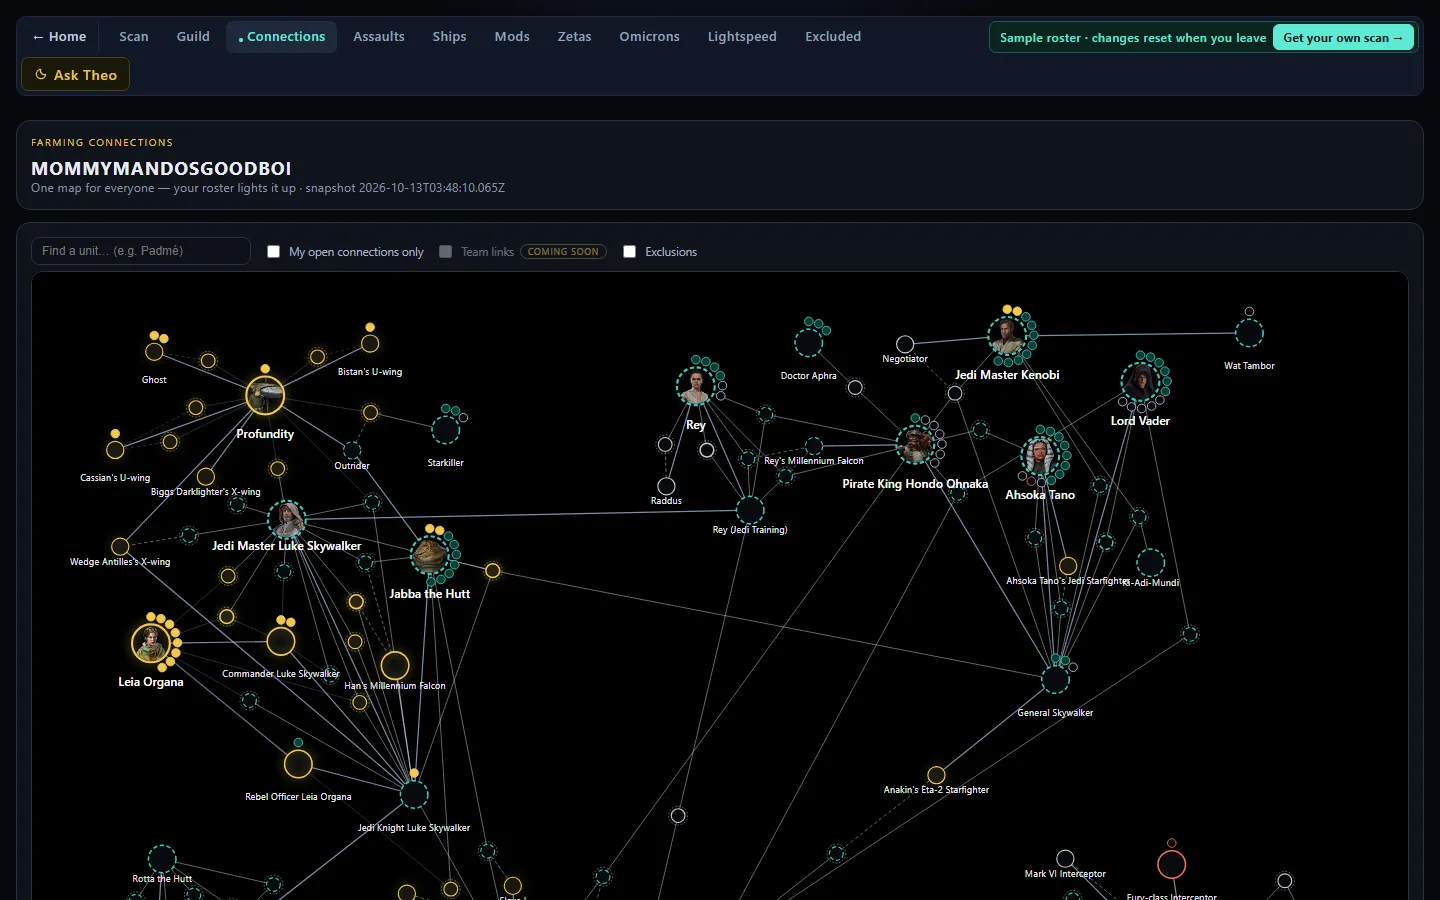Open the Ships tab
This screenshot has width=1440, height=900.
point(449,37)
